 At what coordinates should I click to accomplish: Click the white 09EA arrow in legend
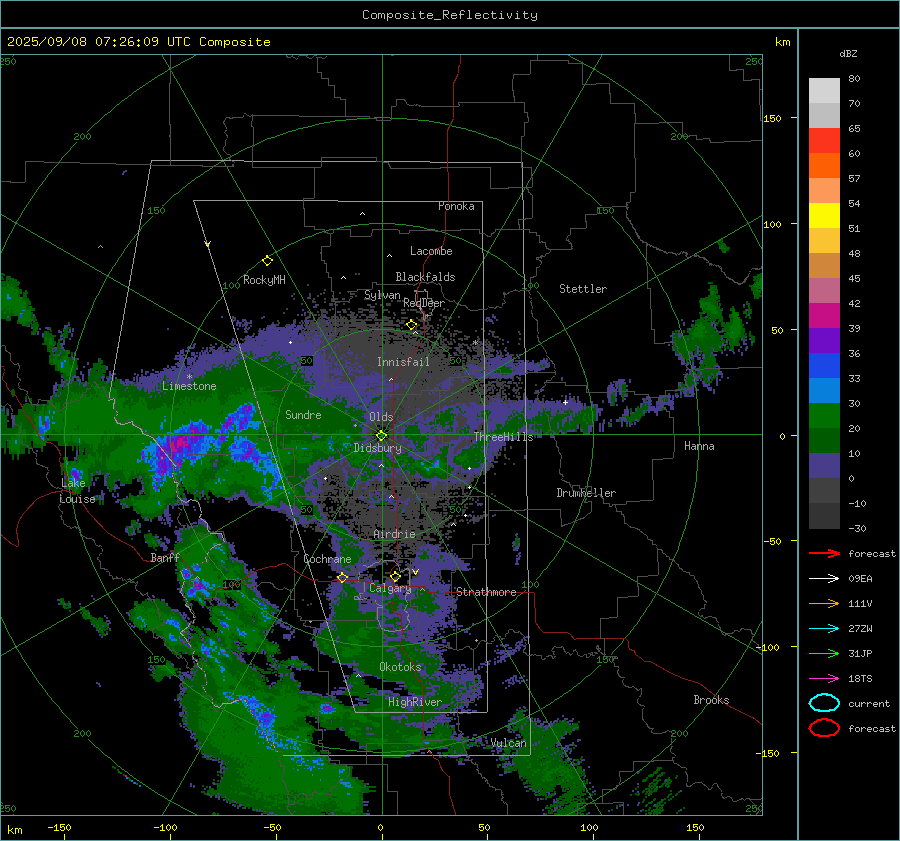(824, 578)
